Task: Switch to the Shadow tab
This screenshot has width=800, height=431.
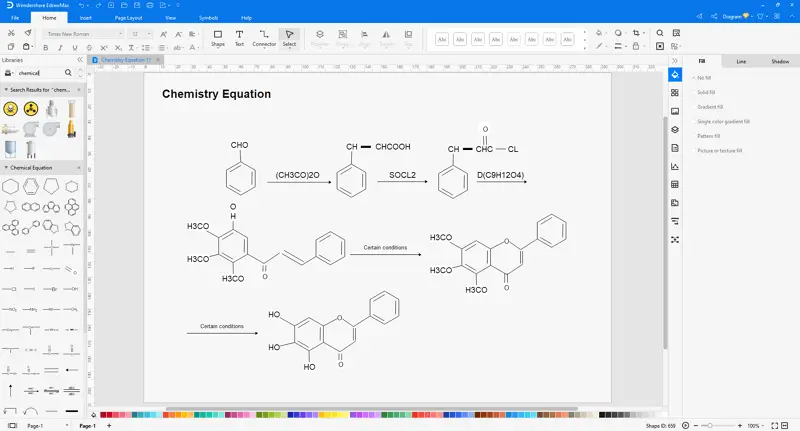Action: coord(779,62)
